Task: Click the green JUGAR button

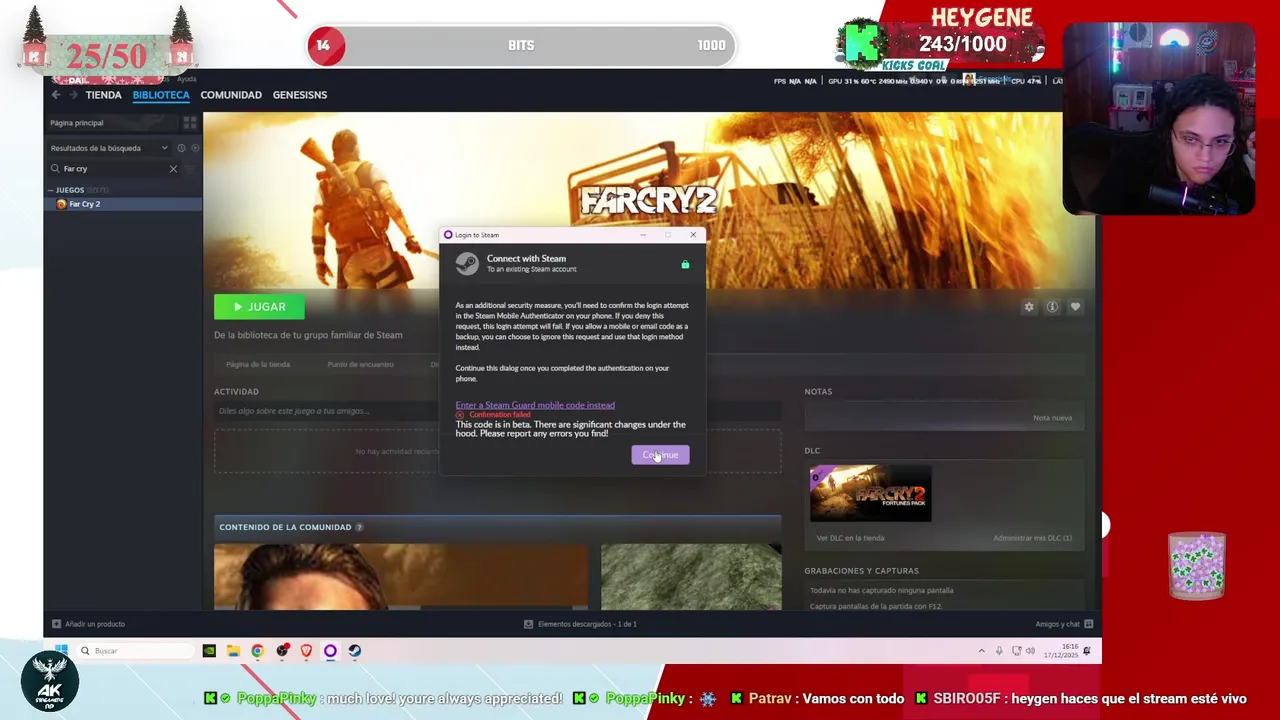Action: (259, 307)
